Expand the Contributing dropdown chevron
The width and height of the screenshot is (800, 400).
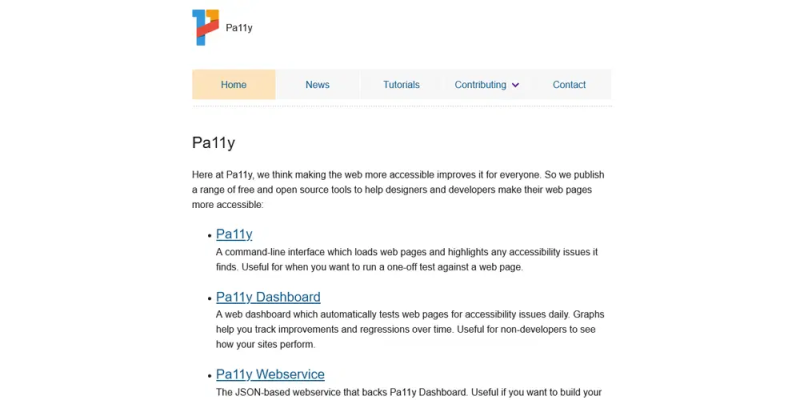pyautogui.click(x=515, y=85)
